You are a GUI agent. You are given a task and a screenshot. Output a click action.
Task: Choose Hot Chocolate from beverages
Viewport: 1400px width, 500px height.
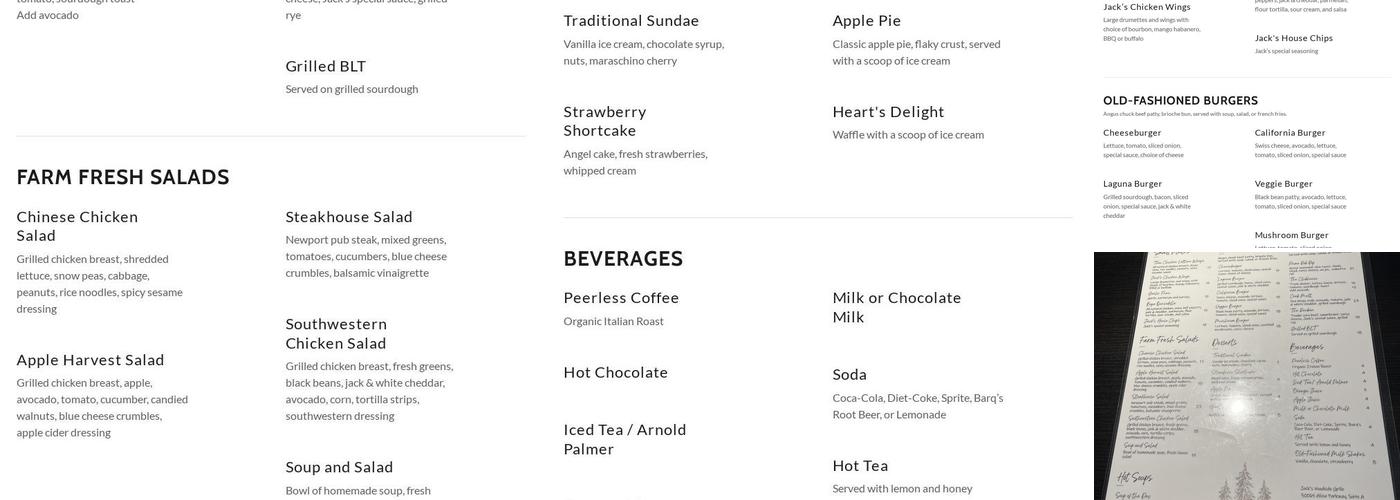(616, 373)
